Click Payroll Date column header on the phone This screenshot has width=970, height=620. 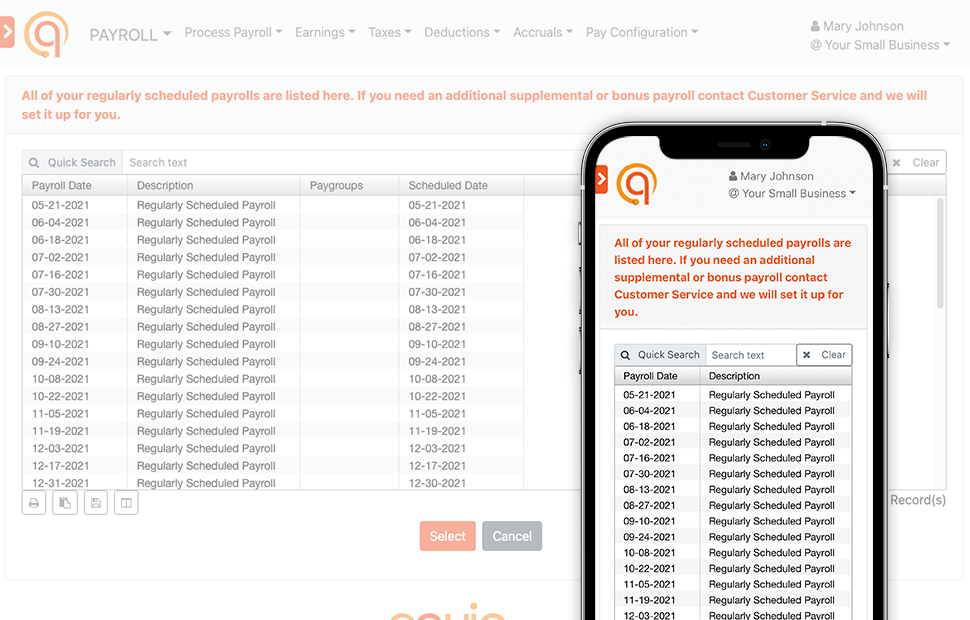657,376
